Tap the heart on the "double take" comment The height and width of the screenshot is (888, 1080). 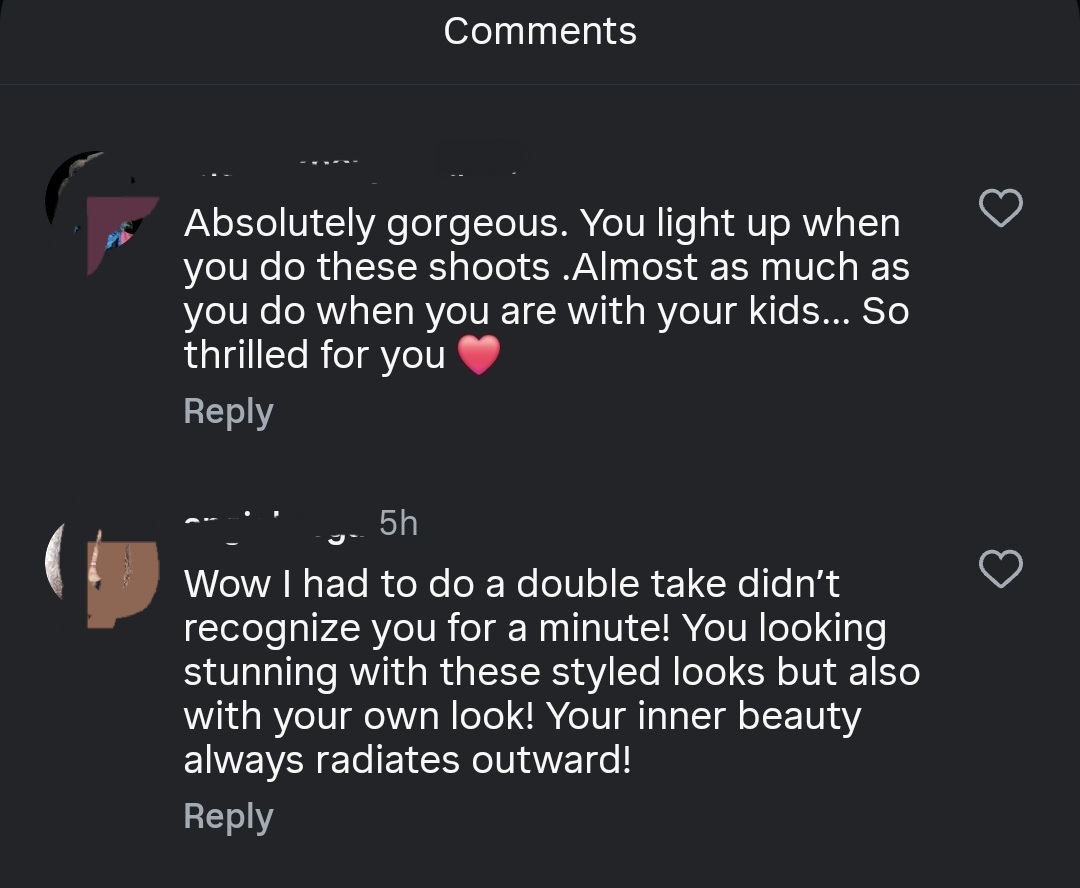click(999, 569)
